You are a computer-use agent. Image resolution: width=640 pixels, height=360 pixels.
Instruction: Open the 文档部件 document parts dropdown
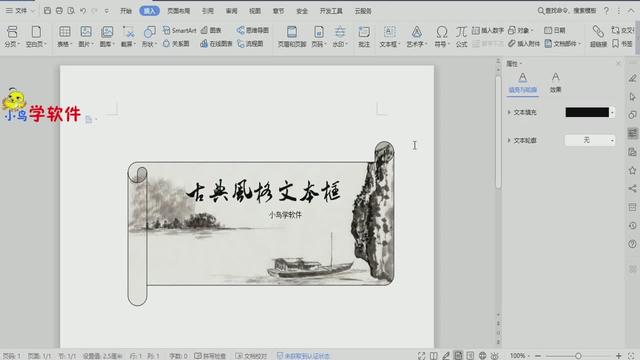click(562, 43)
